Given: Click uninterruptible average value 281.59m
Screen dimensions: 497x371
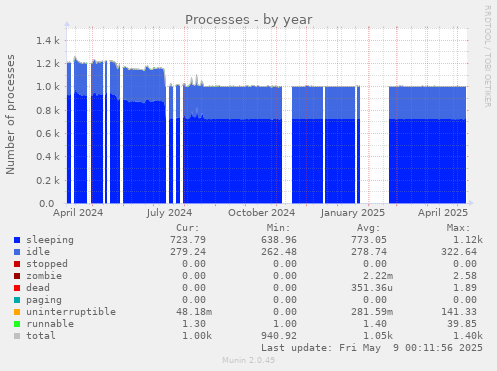Looking at the screenshot, I should point(372,312).
